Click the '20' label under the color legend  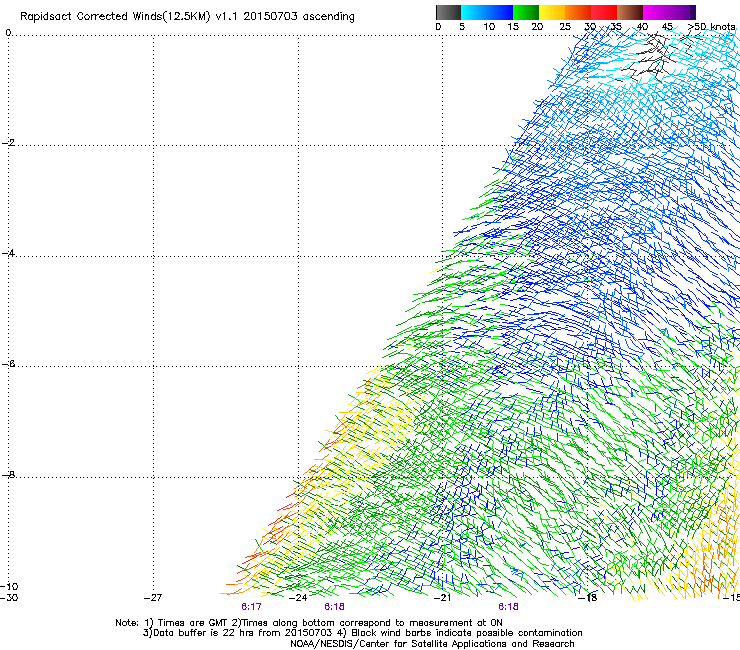click(x=537, y=27)
